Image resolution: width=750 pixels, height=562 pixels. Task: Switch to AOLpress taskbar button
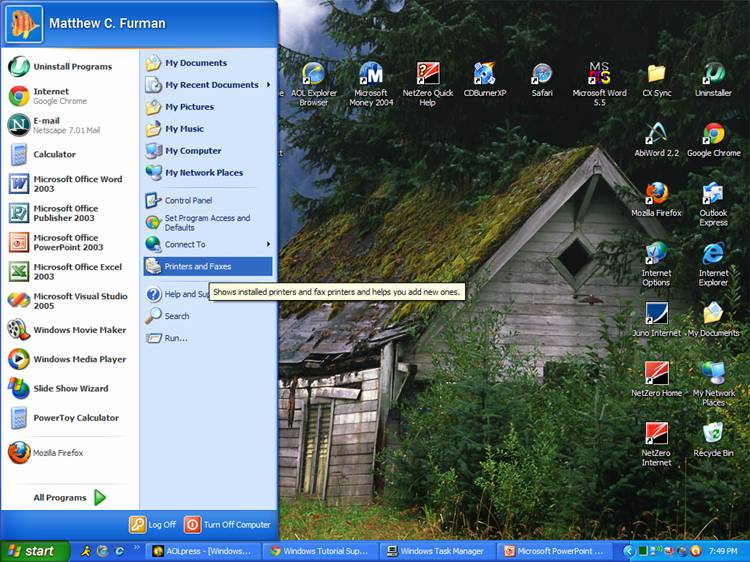[203, 551]
